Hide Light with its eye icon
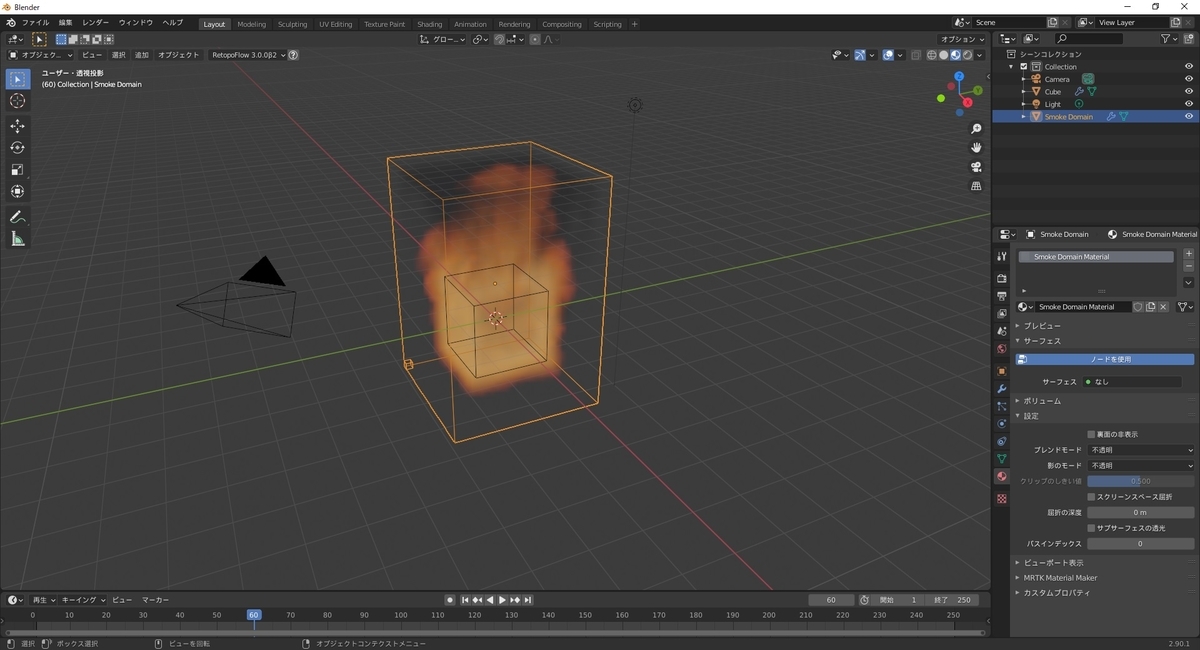Viewport: 1200px width, 650px height. click(x=1189, y=104)
